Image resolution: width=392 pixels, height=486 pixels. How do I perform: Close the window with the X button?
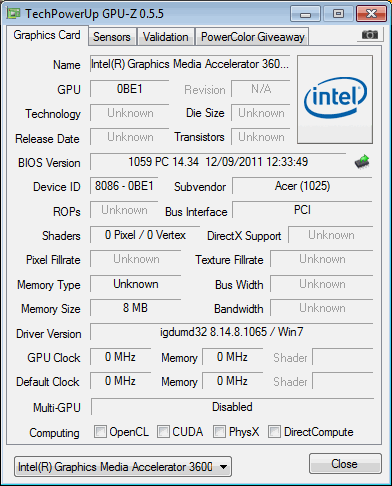(x=371, y=14)
